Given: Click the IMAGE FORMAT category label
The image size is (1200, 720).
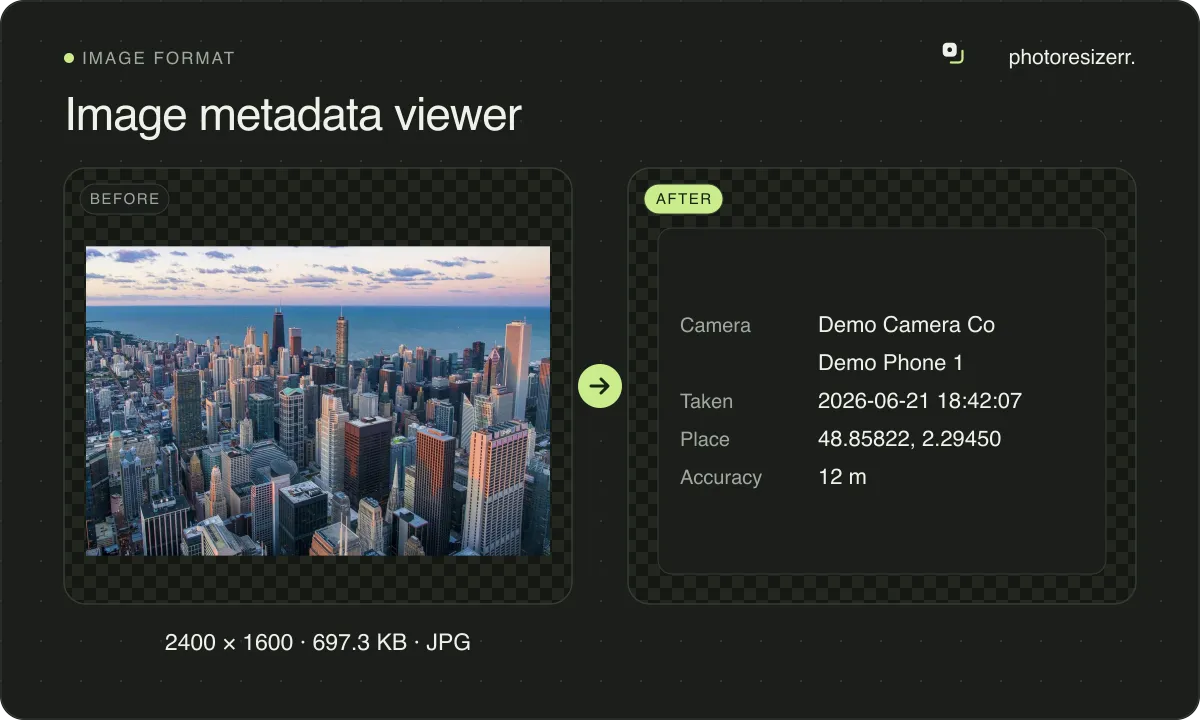Looking at the screenshot, I should point(158,58).
